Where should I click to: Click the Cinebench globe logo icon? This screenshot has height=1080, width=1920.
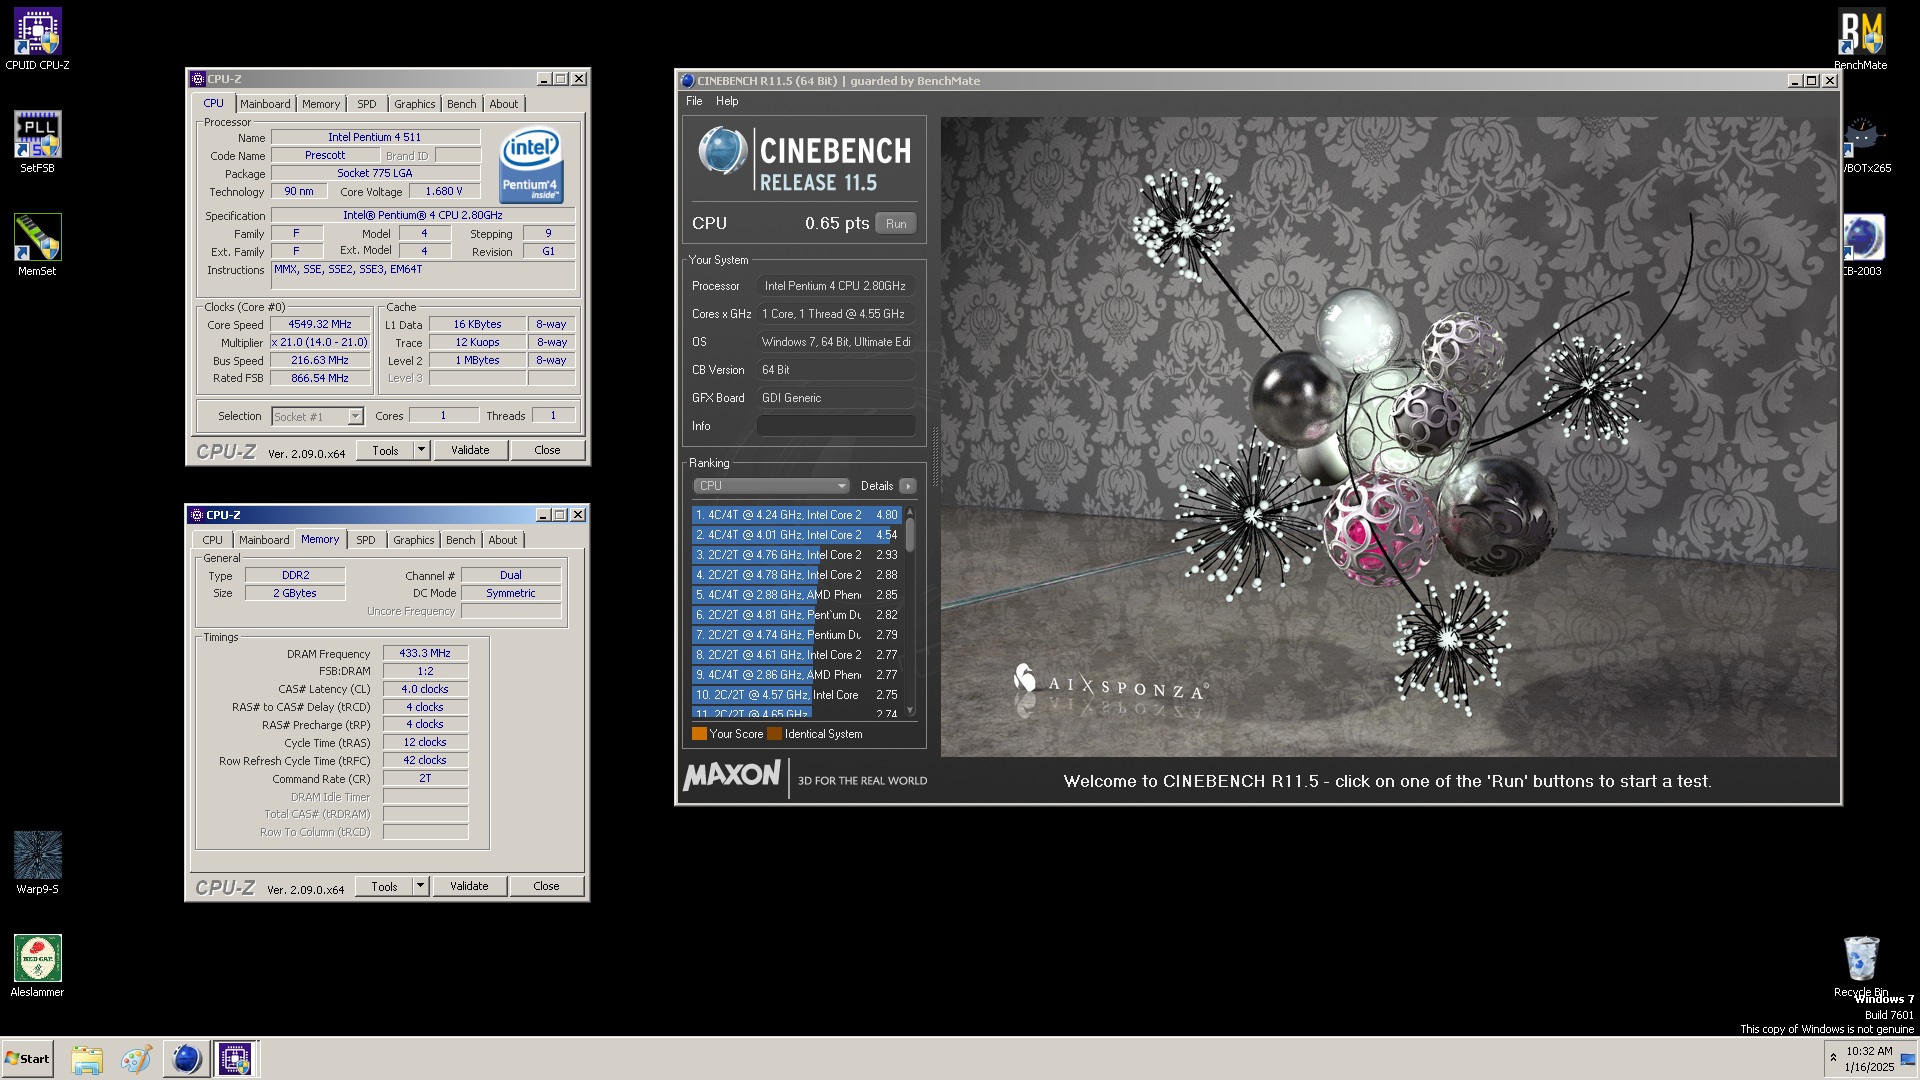(722, 151)
